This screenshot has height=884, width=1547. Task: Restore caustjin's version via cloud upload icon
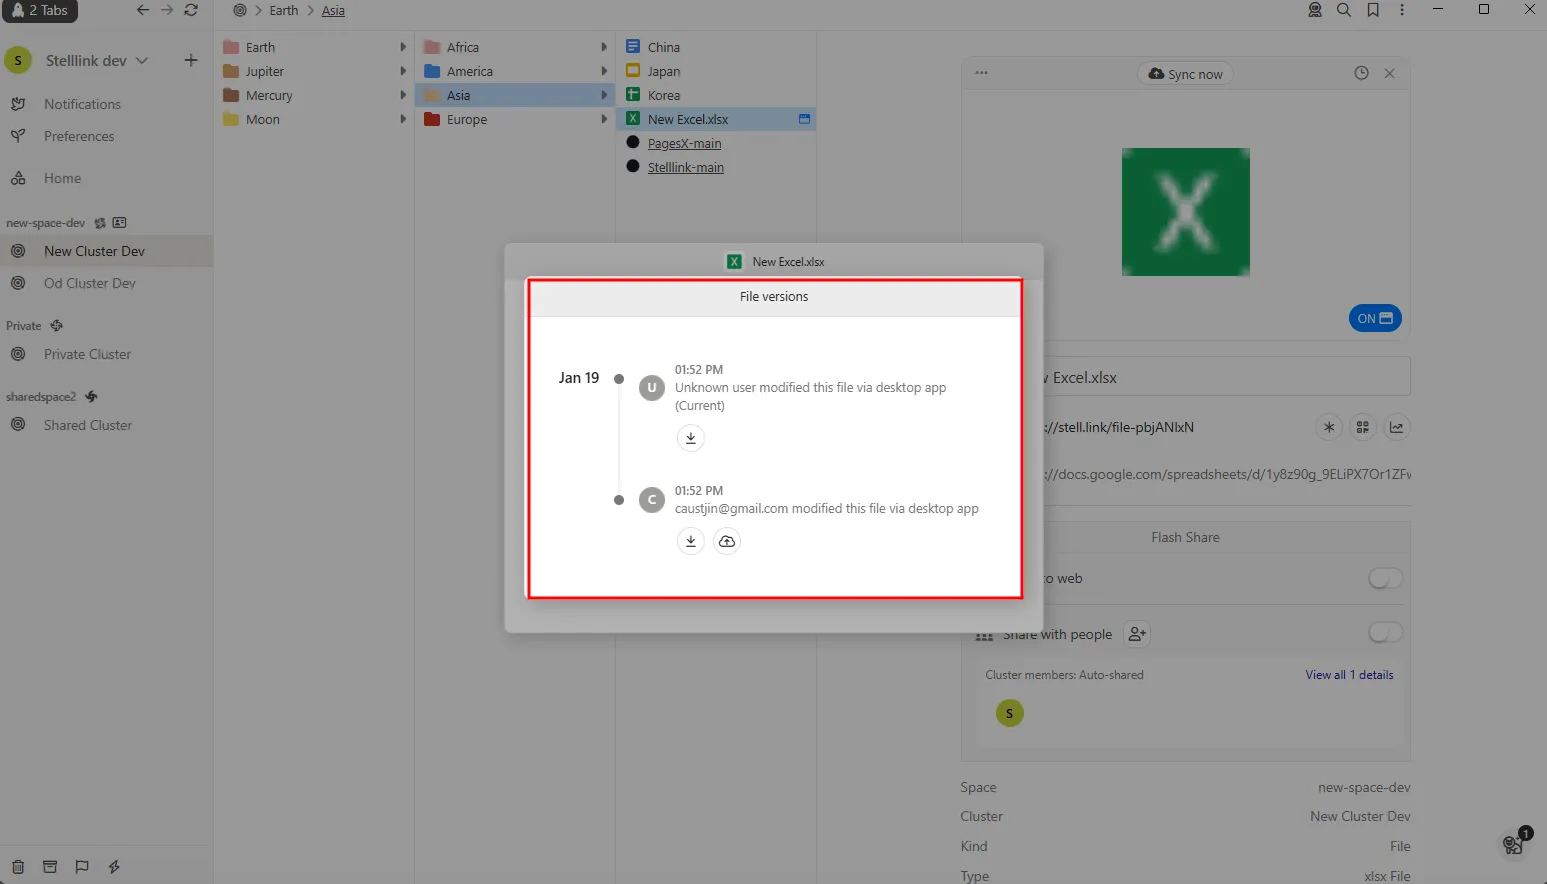click(727, 541)
